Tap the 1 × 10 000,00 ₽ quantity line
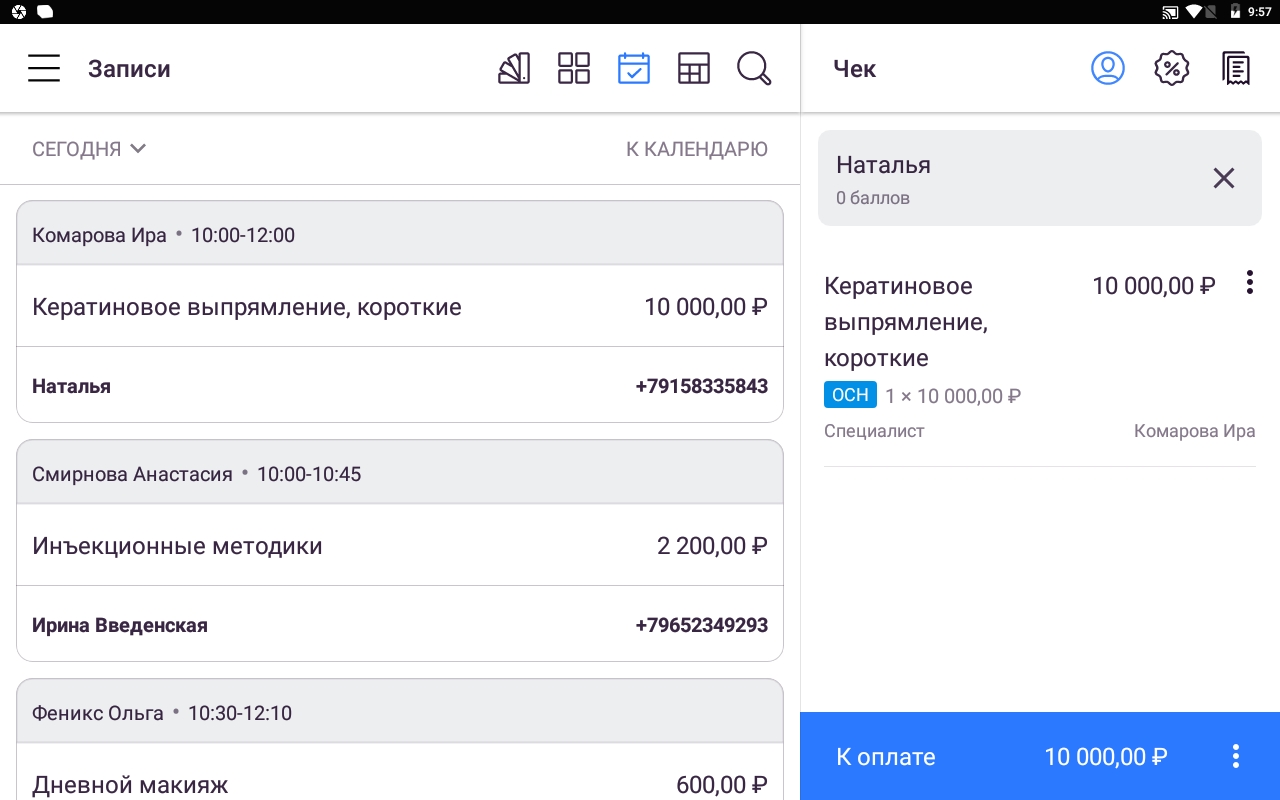This screenshot has height=800, width=1280. pos(953,396)
